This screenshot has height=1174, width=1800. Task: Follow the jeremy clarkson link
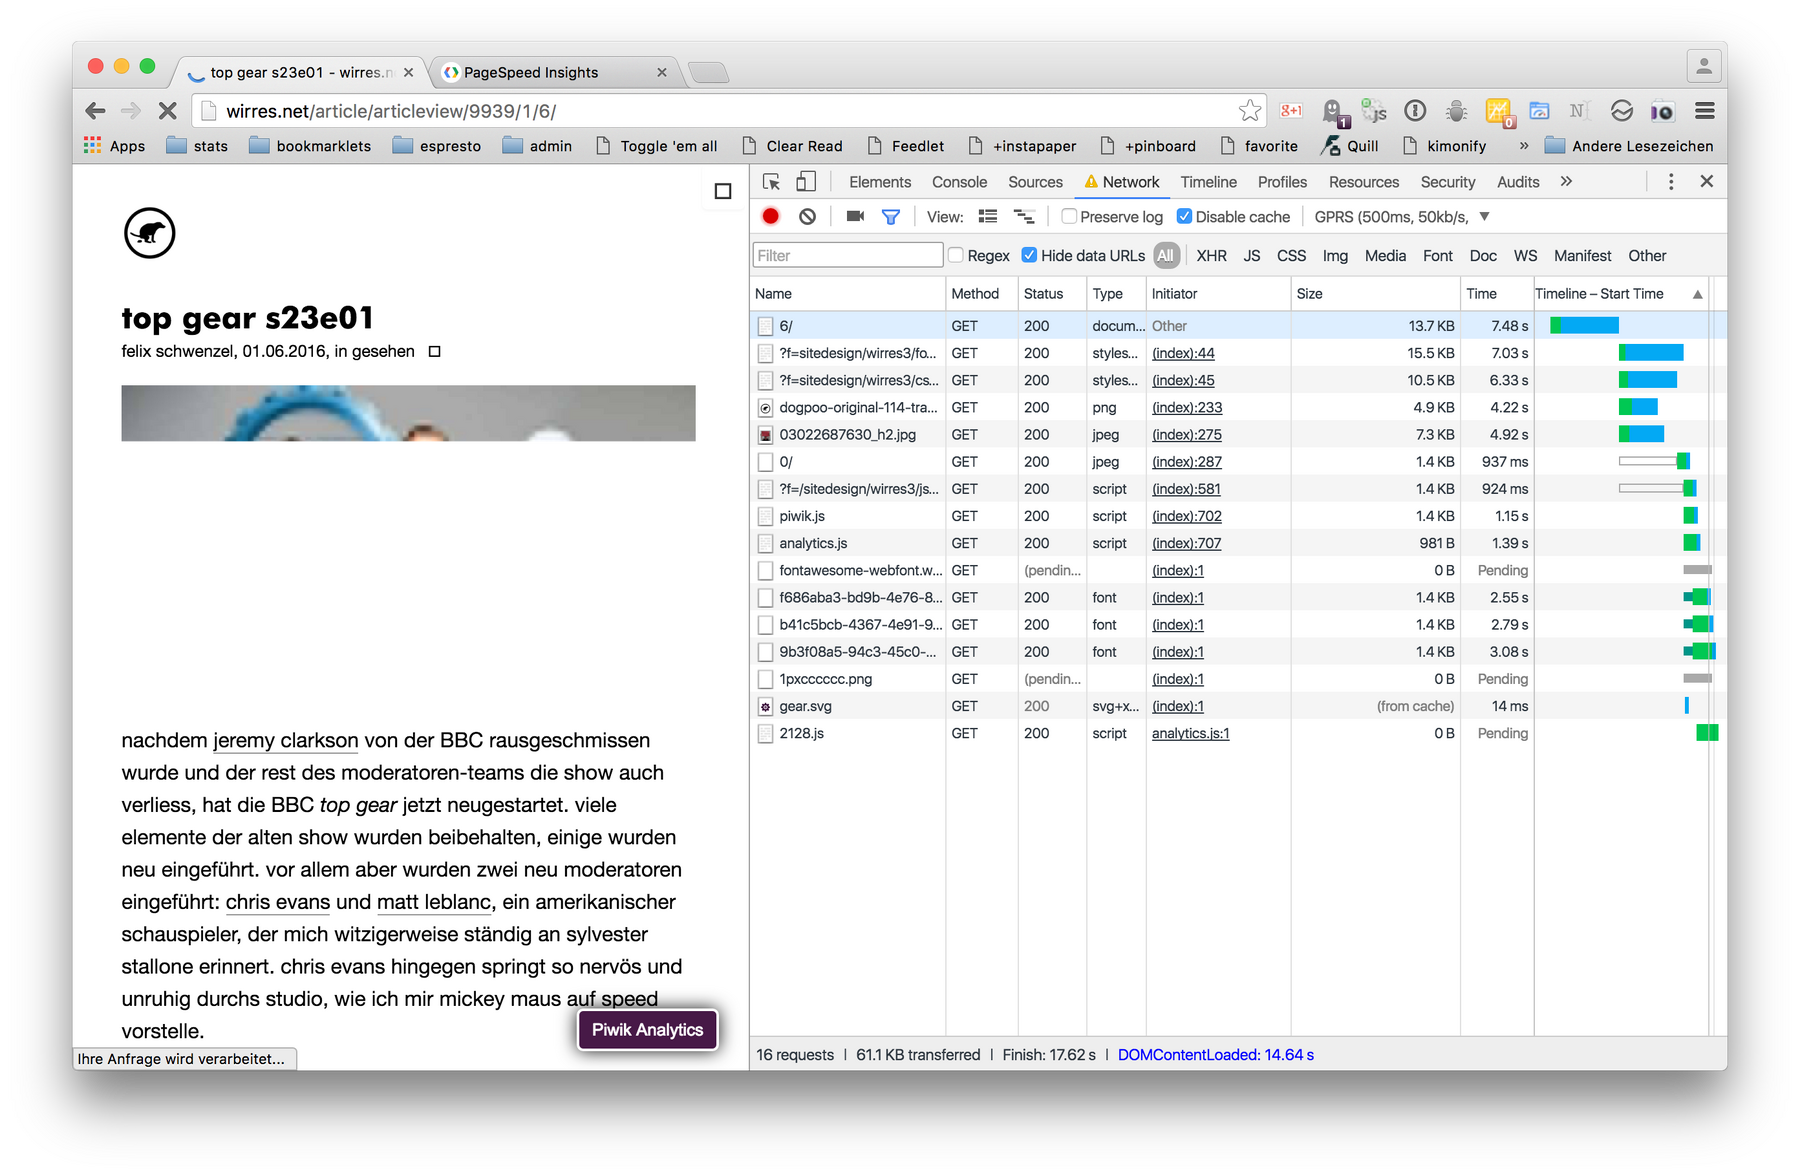tap(285, 741)
